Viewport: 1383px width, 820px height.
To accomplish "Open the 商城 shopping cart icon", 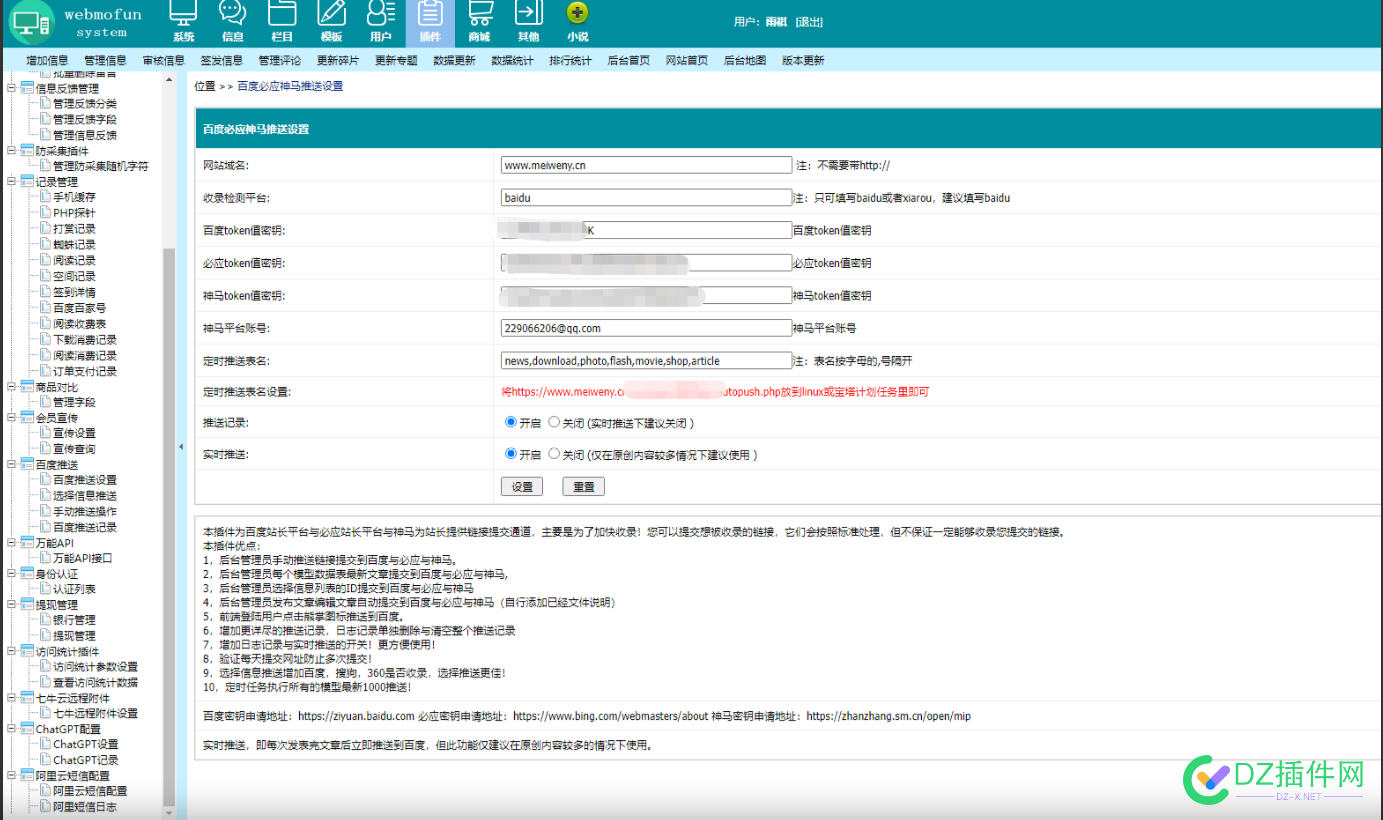I will (x=479, y=14).
